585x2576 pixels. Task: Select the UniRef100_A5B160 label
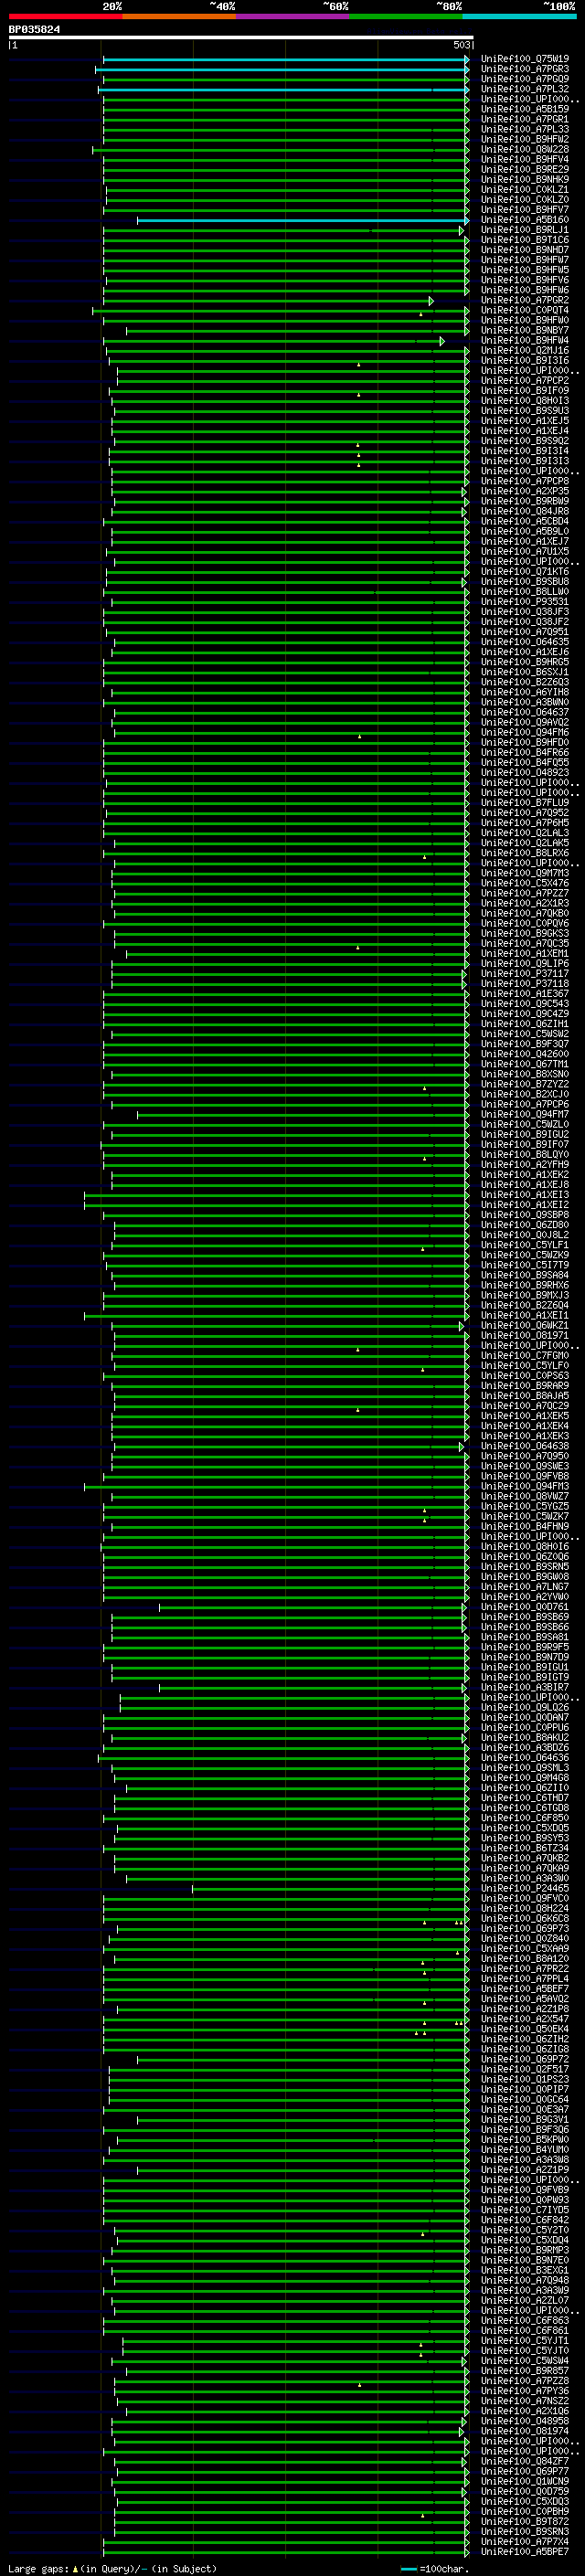point(525,220)
